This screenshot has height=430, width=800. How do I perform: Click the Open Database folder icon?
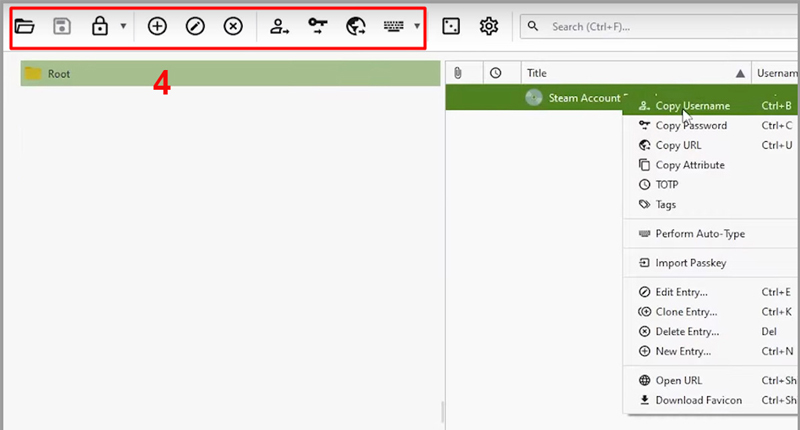25,27
